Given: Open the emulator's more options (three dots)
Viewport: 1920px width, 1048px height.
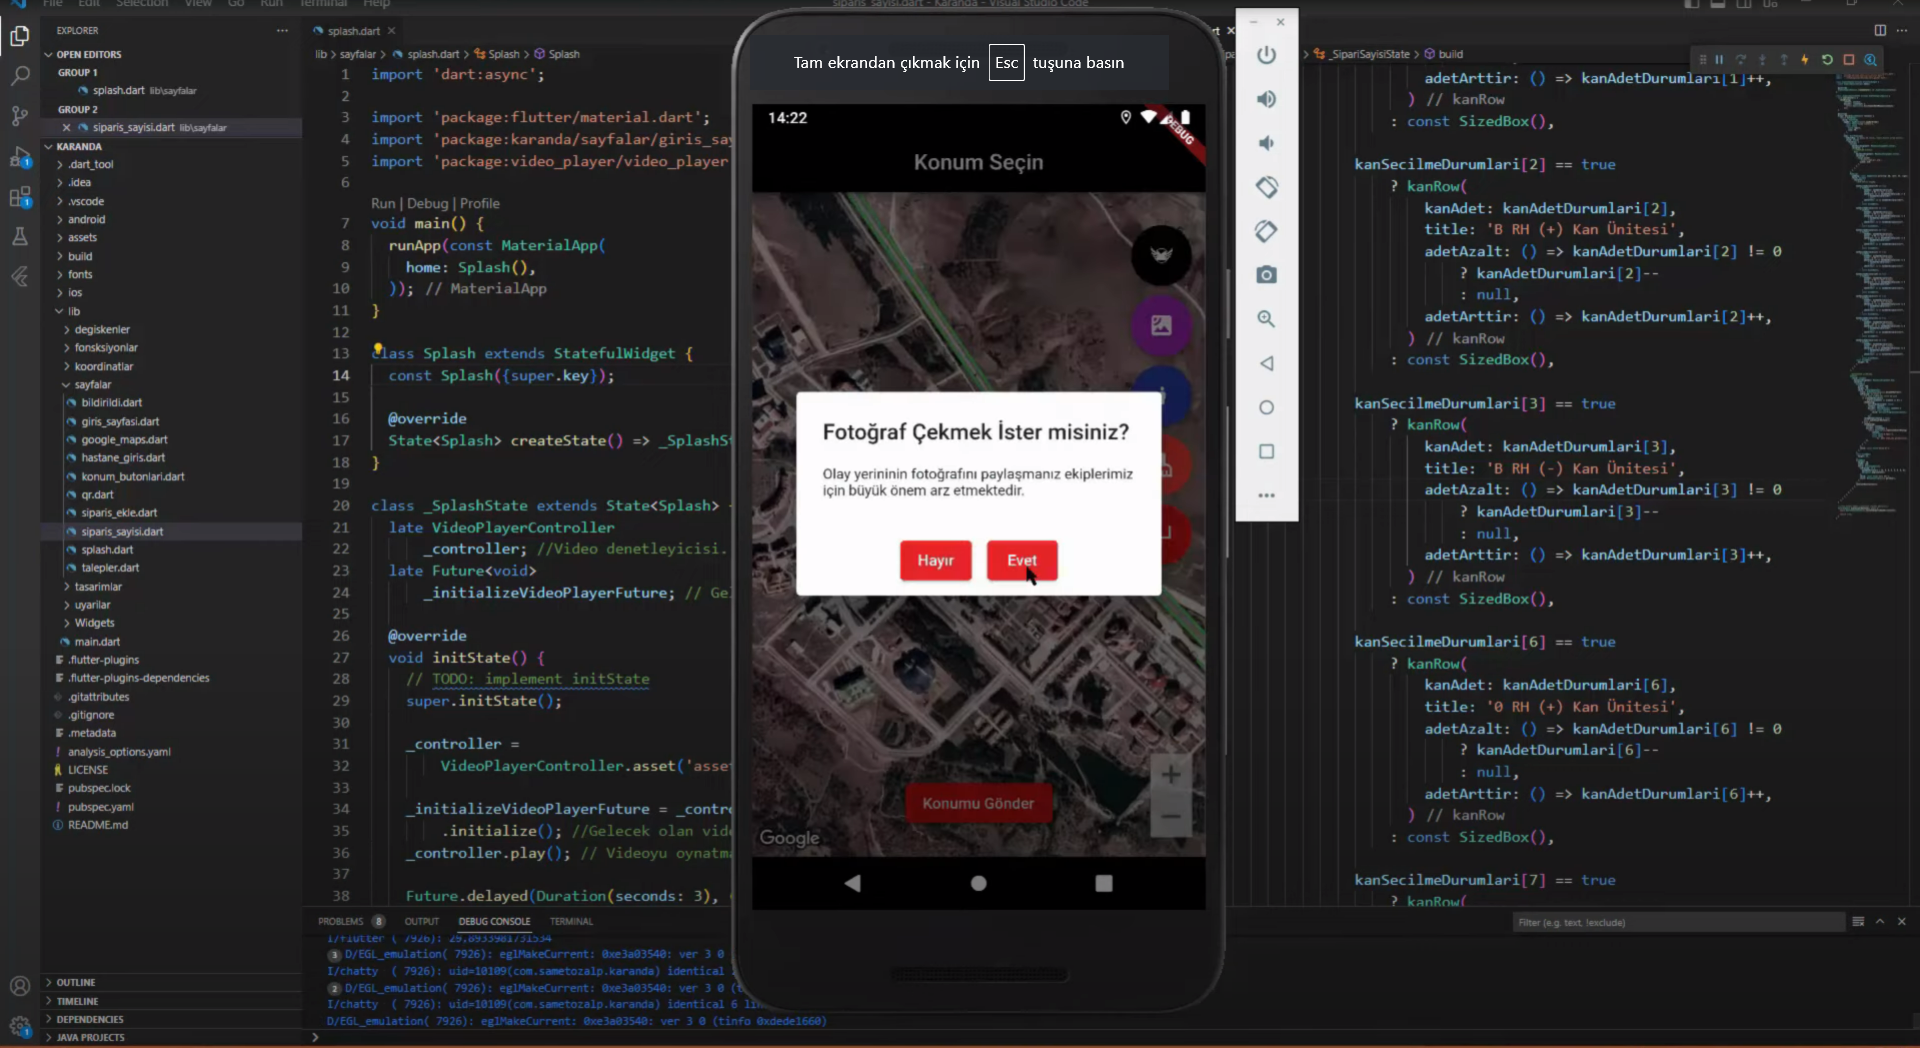Looking at the screenshot, I should click(x=1266, y=496).
